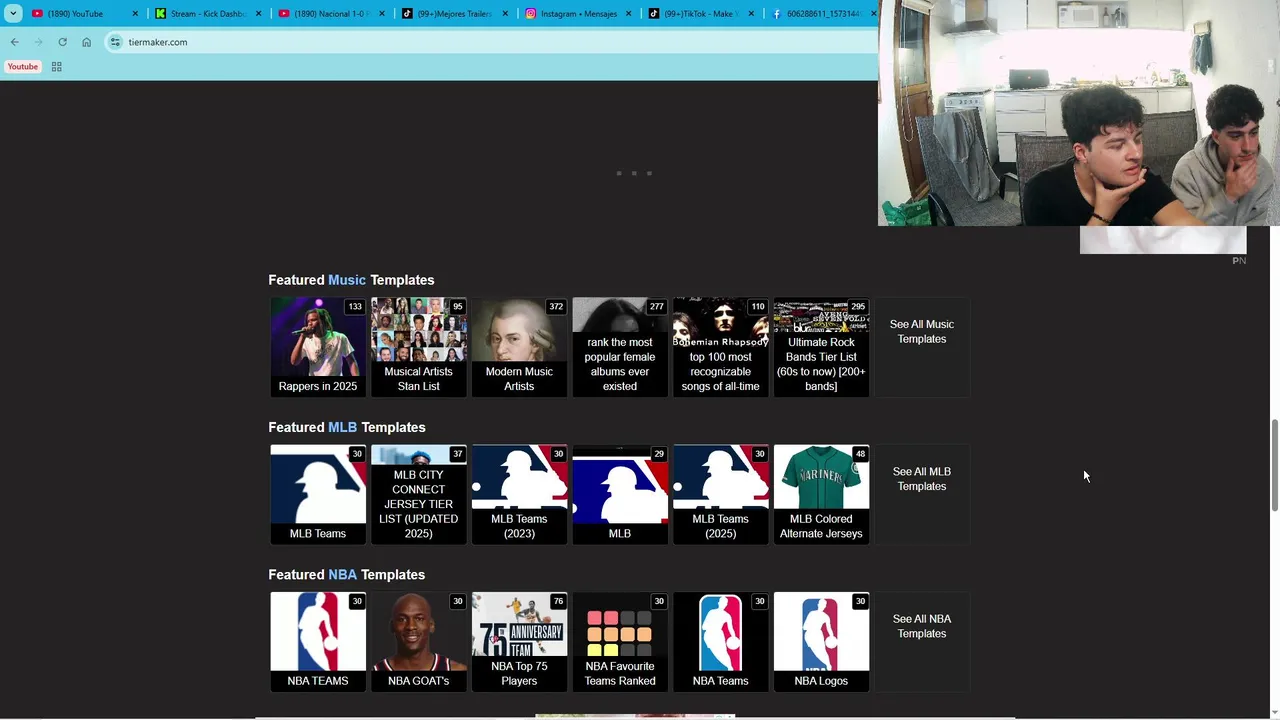Image resolution: width=1280 pixels, height=720 pixels.
Task: Open most popular female albums template
Action: pyautogui.click(x=620, y=347)
